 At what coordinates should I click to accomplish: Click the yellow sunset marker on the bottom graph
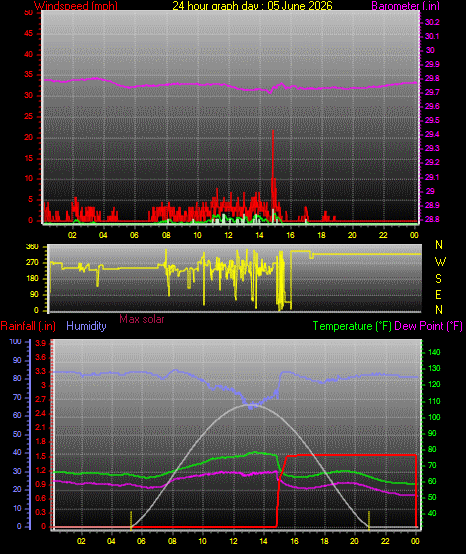(x=369, y=520)
